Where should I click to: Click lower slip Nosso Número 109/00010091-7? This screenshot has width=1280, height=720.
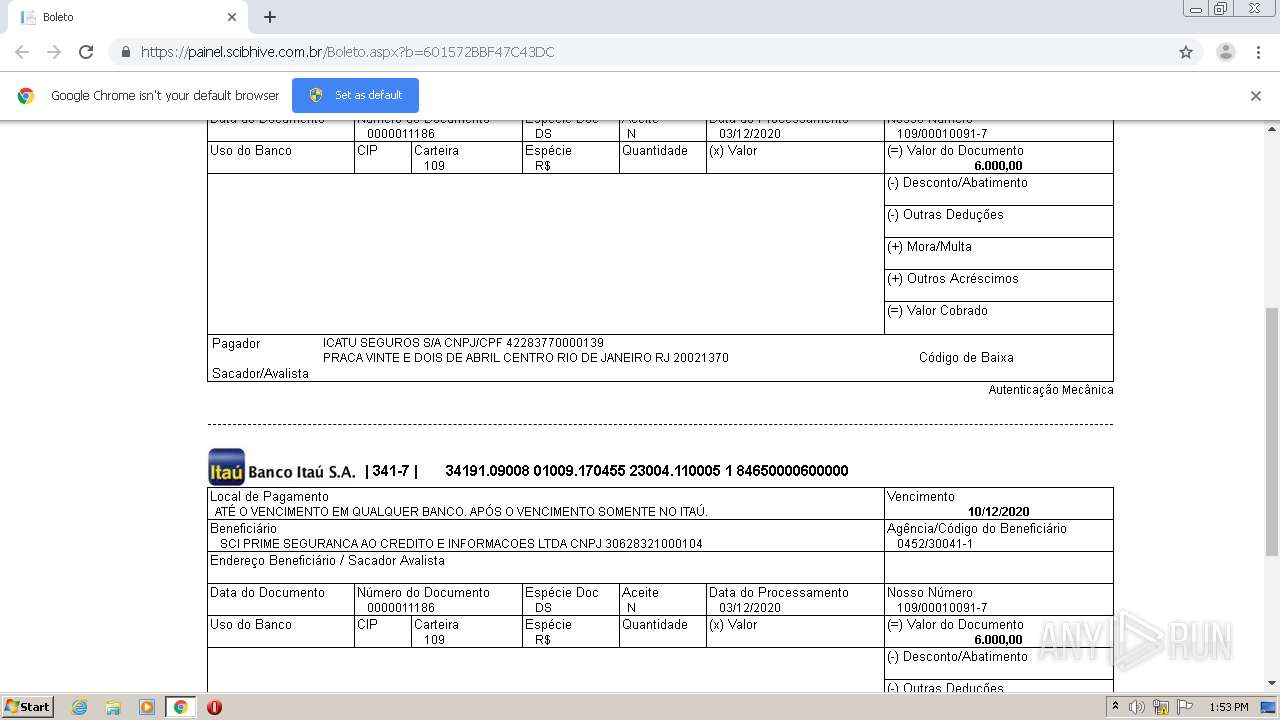[x=942, y=608]
